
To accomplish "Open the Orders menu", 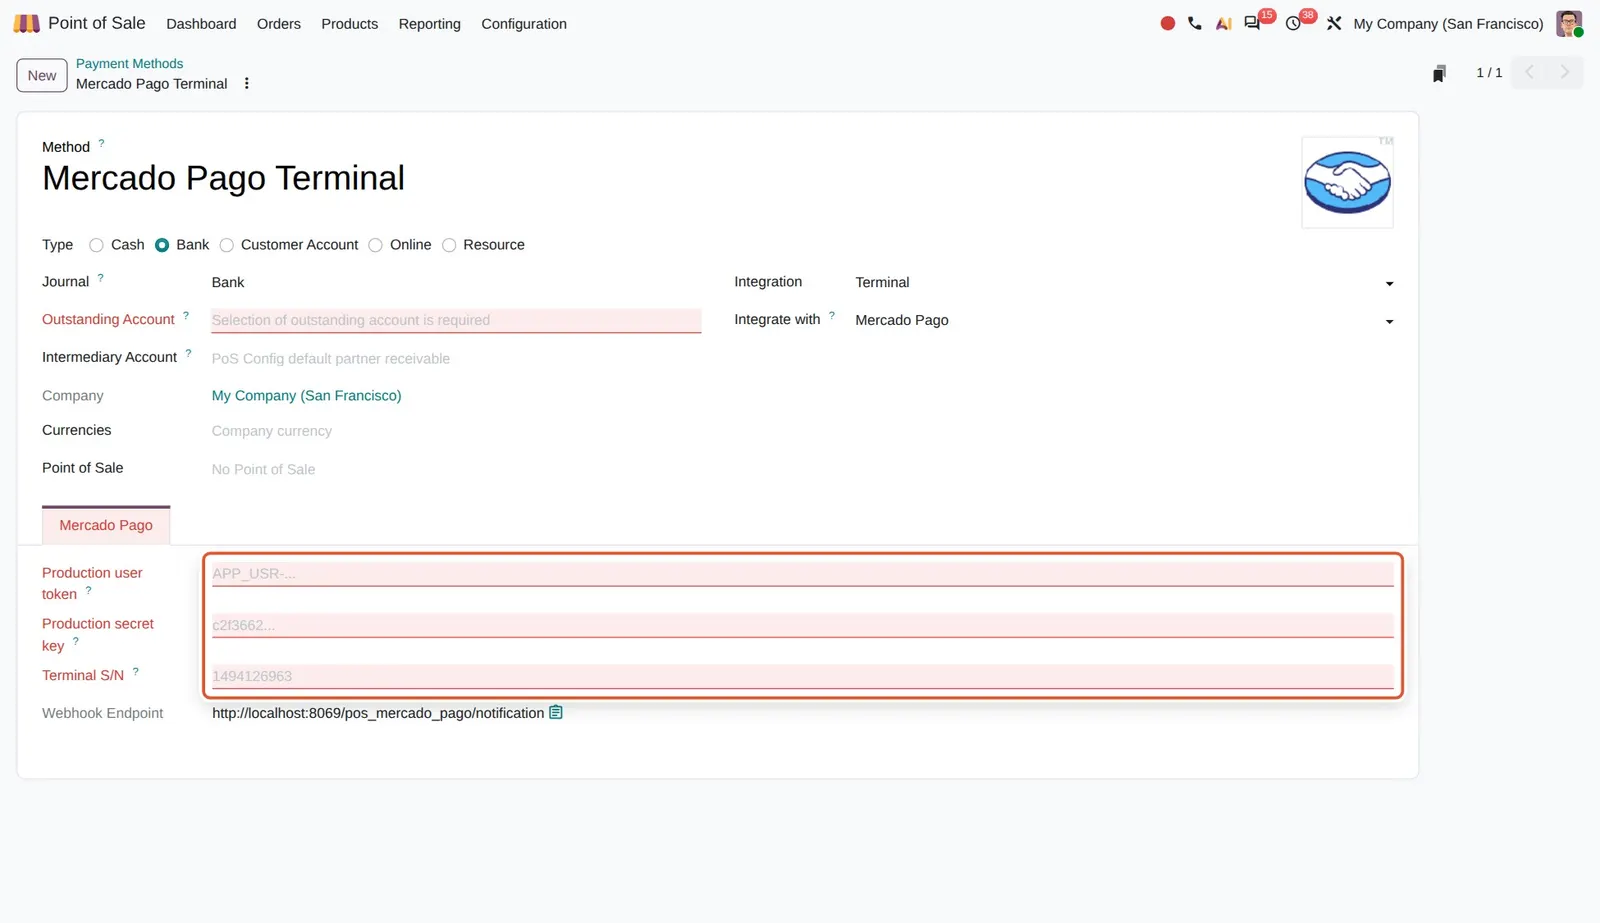I will (279, 24).
